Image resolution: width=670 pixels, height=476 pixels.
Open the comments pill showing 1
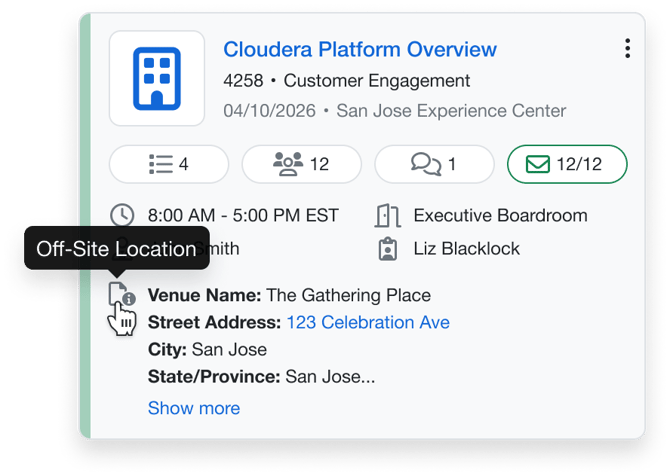pos(434,164)
